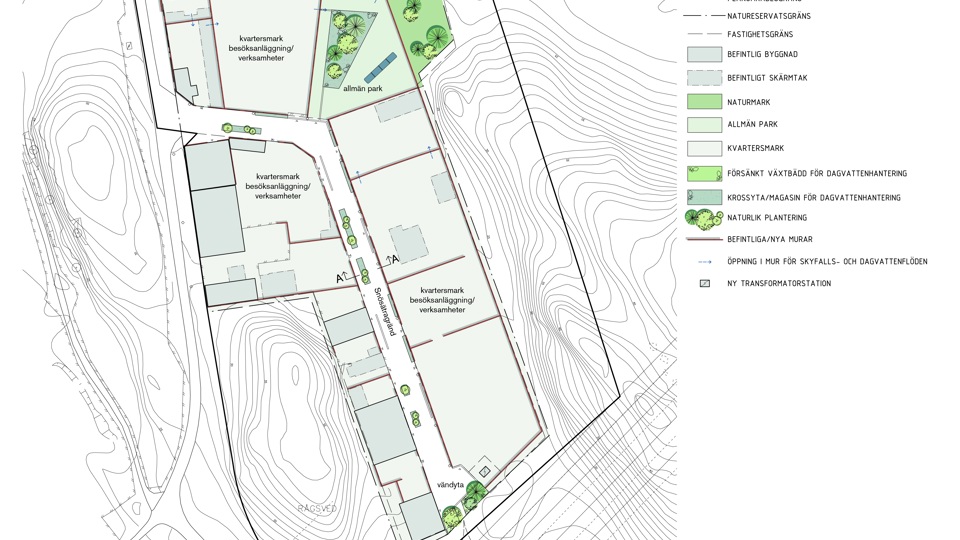Click the Krossyta/Magasin legend symbol
960x540 pixels.
(x=704, y=198)
